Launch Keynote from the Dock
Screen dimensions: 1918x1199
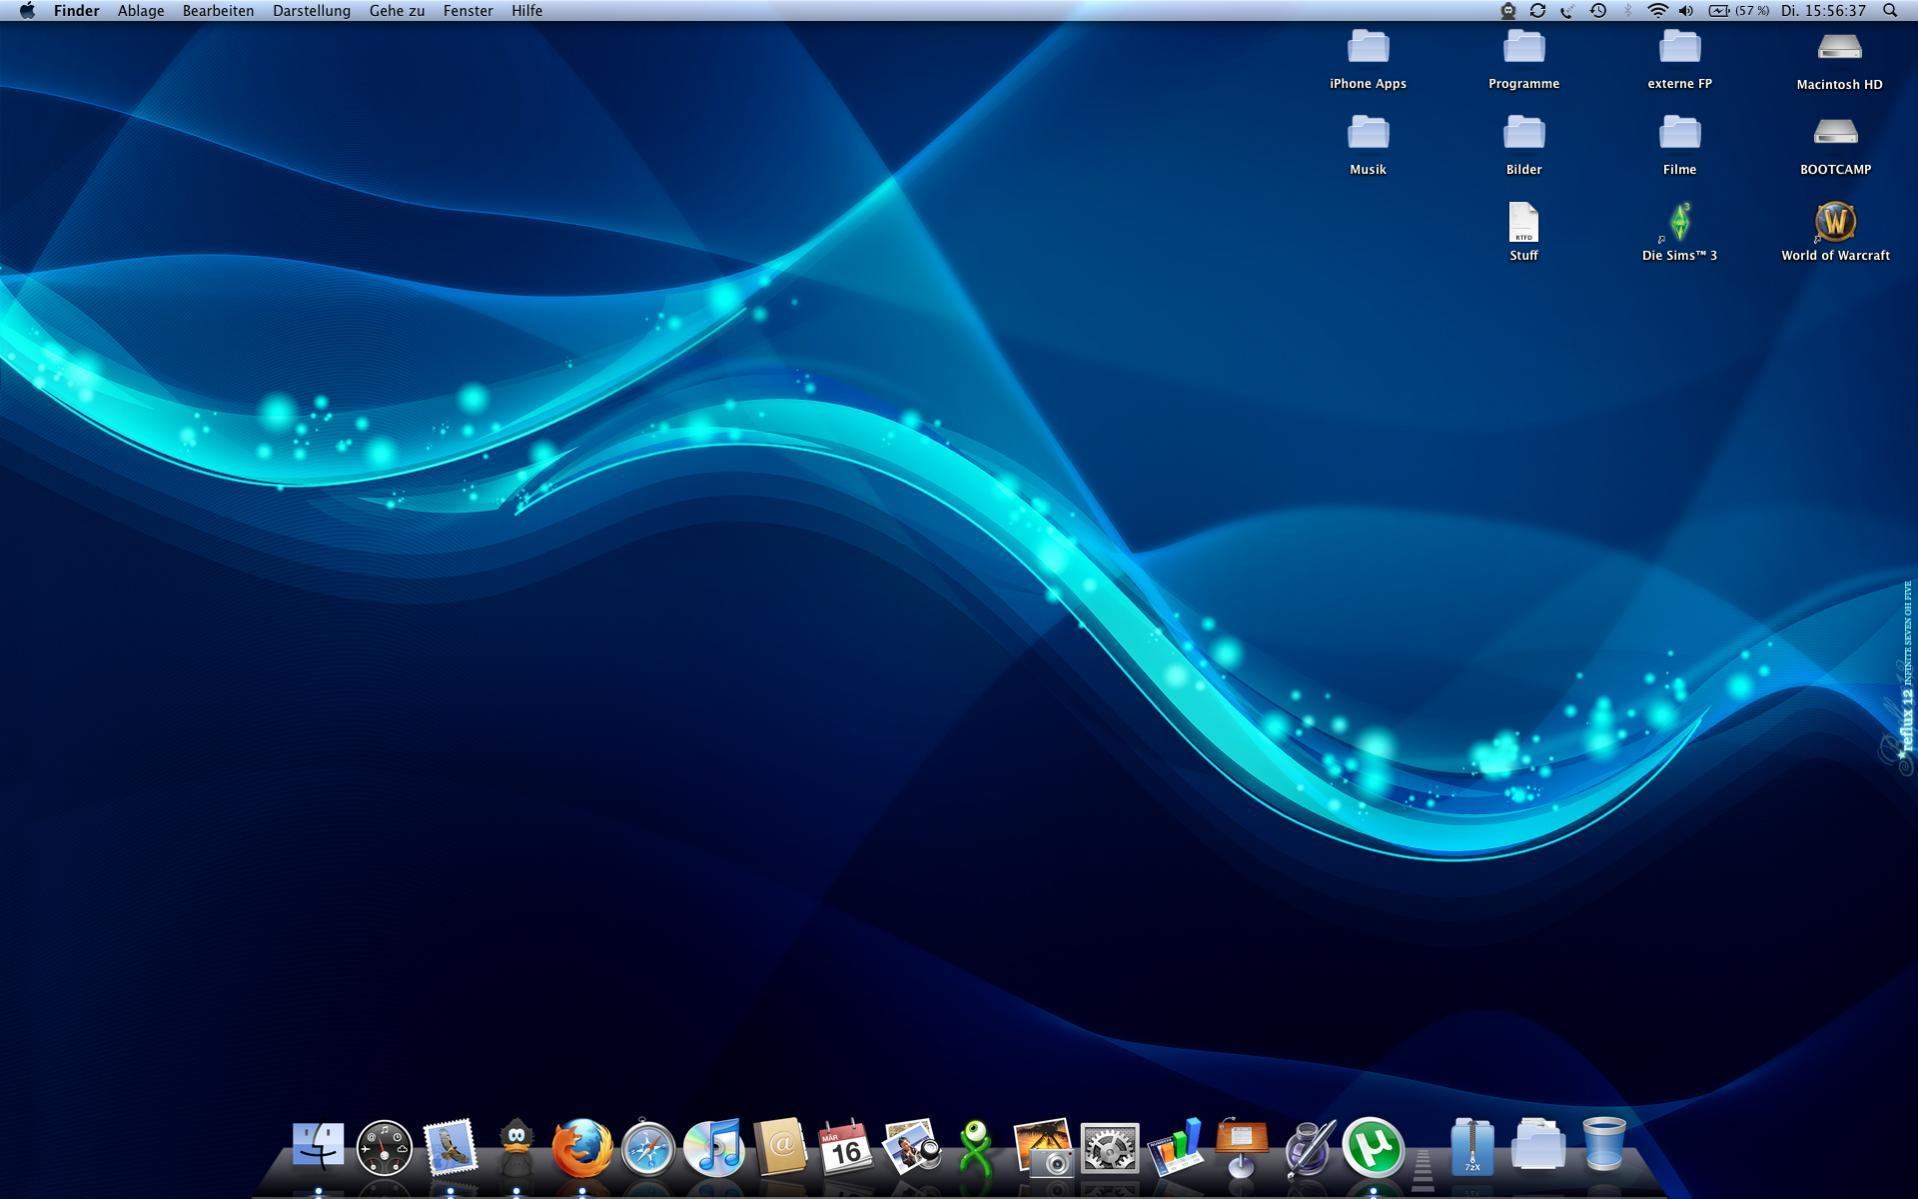pyautogui.click(x=1241, y=1147)
